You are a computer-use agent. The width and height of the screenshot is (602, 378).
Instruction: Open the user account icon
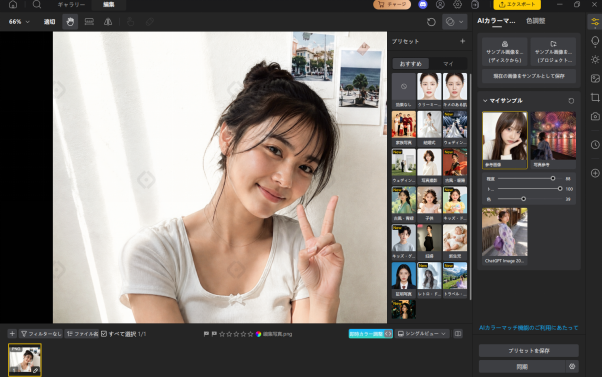click(440, 5)
